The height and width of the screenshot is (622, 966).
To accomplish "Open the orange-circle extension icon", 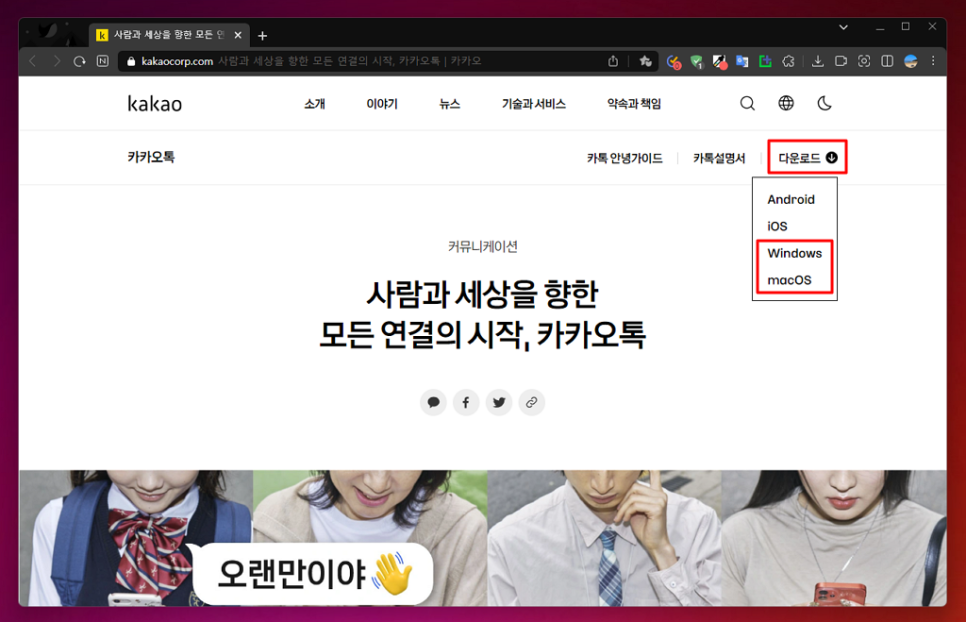I will pyautogui.click(x=674, y=62).
